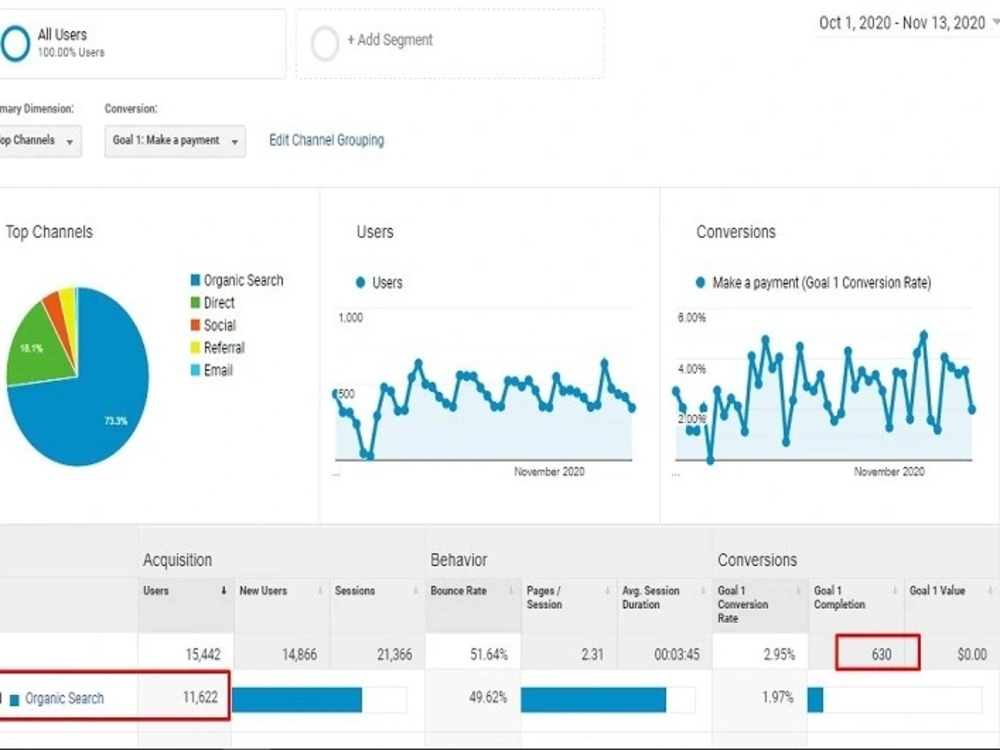The height and width of the screenshot is (750, 1000).
Task: Click the goal value $0.00
Action: 972,654
